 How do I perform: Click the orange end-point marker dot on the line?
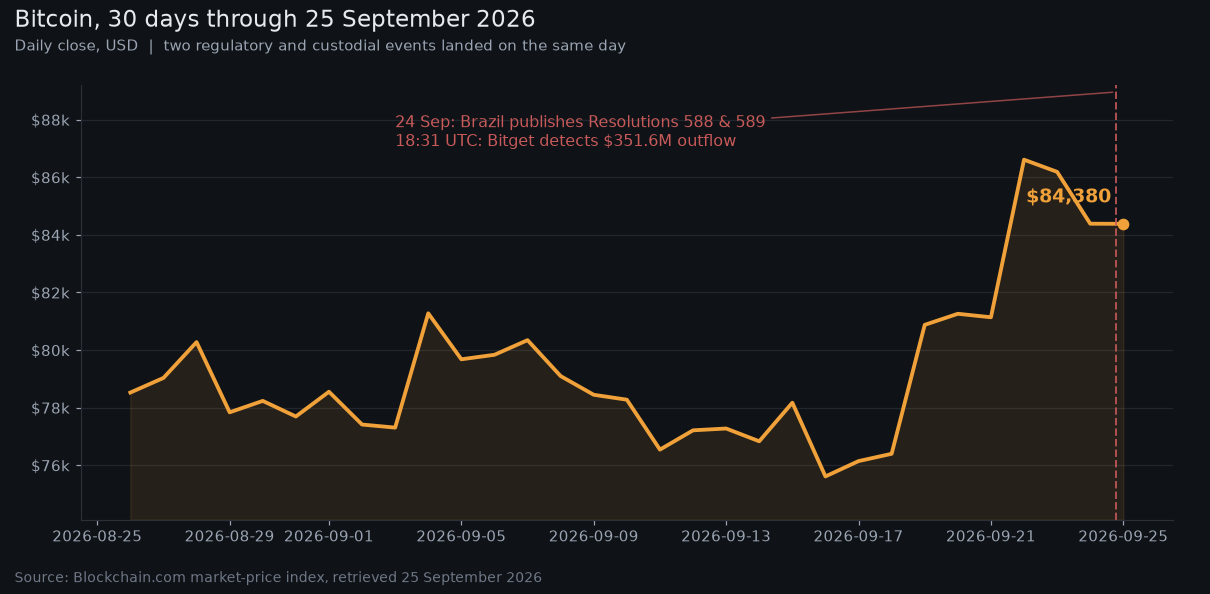tap(1123, 224)
